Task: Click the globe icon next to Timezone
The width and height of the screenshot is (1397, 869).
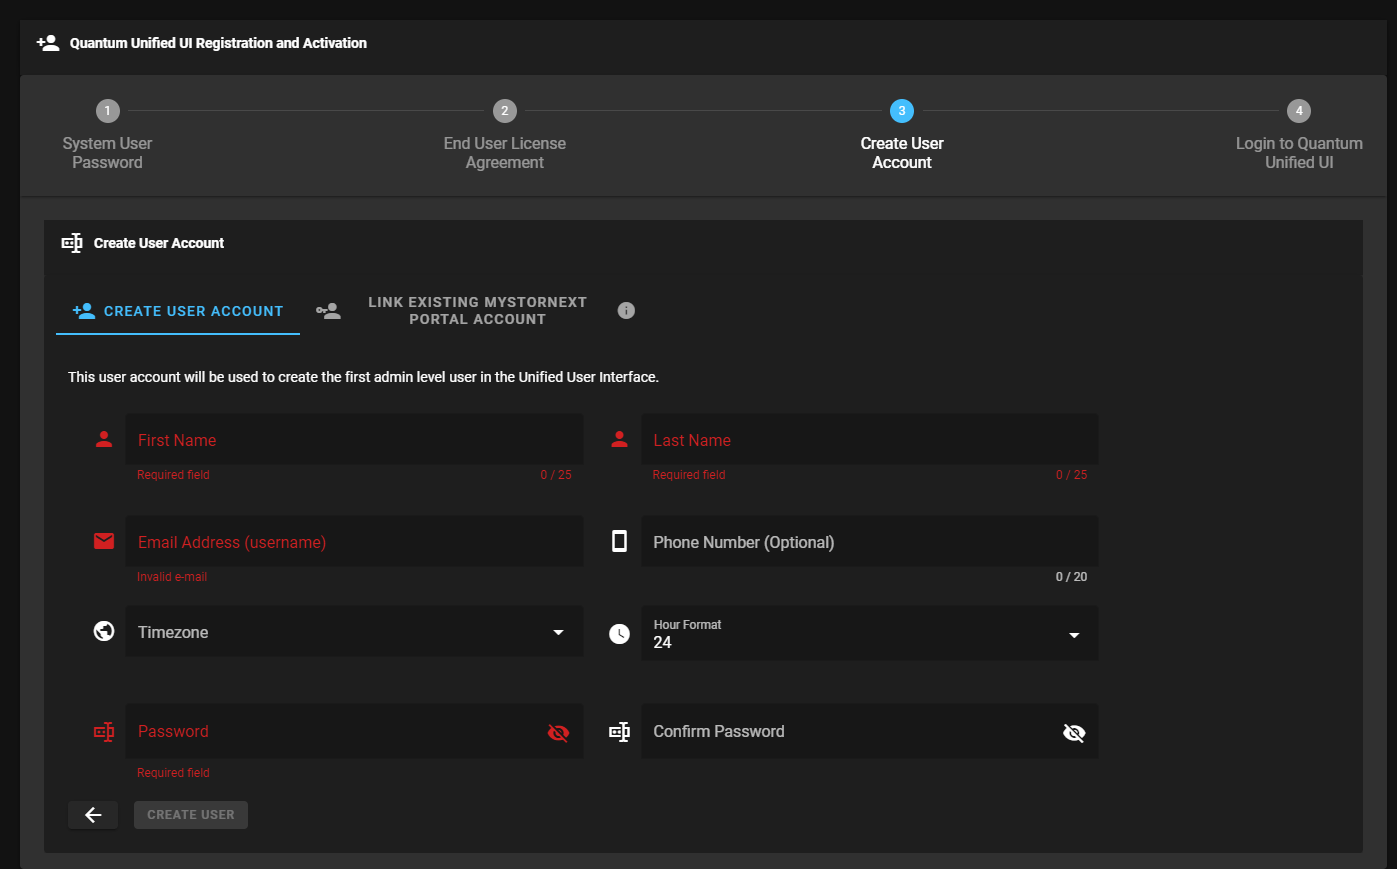Action: [x=104, y=631]
